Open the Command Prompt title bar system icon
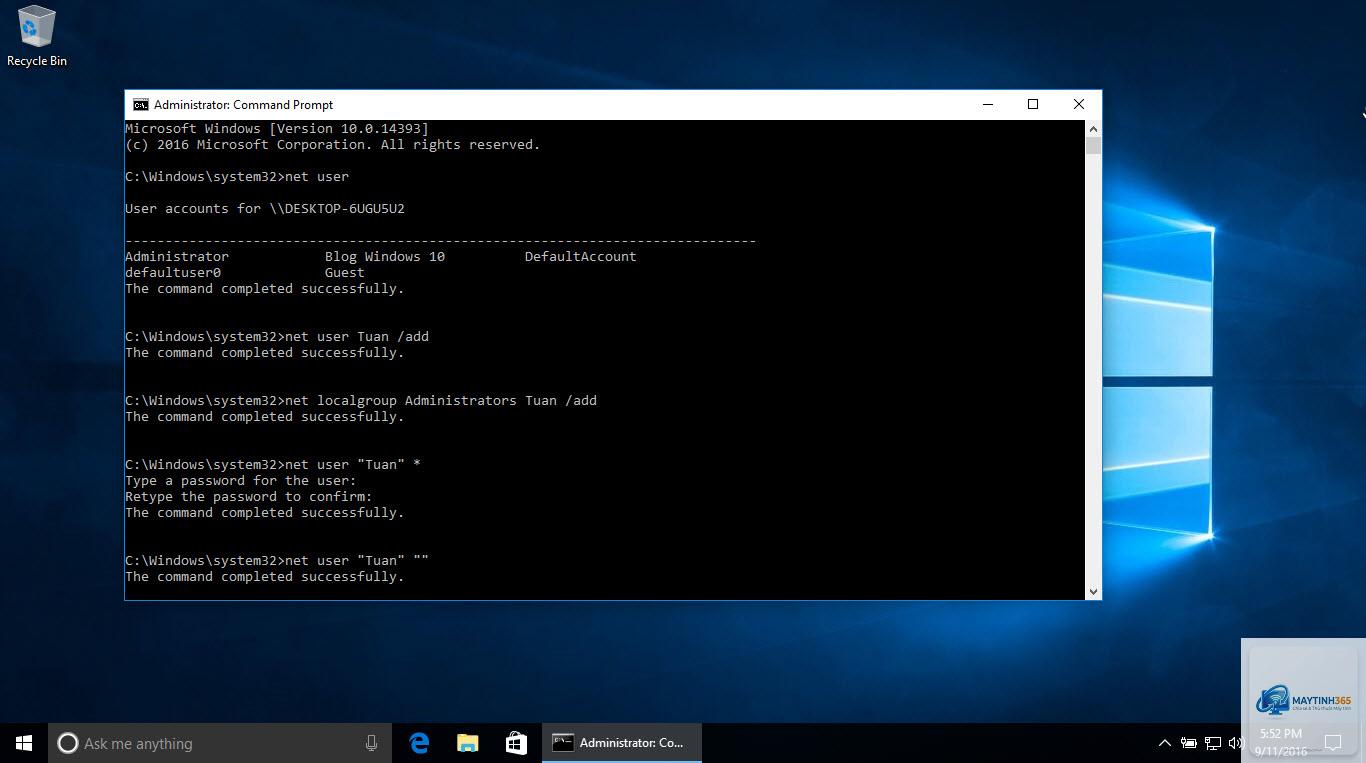This screenshot has height=763, width=1366. [141, 105]
